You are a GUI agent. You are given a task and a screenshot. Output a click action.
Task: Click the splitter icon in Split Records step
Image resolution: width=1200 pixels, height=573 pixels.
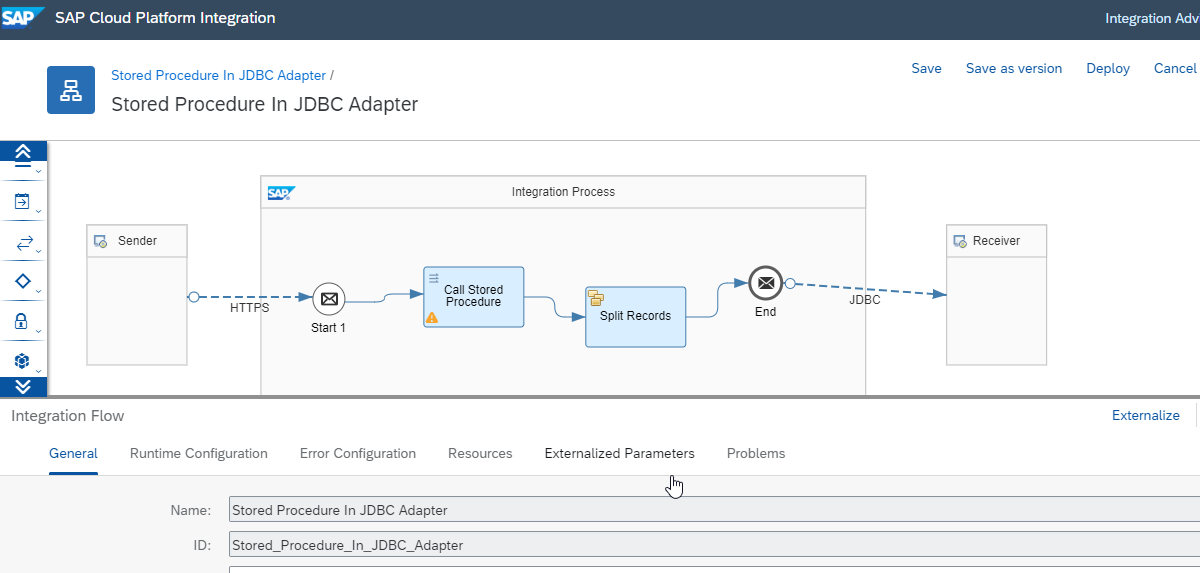(595, 297)
